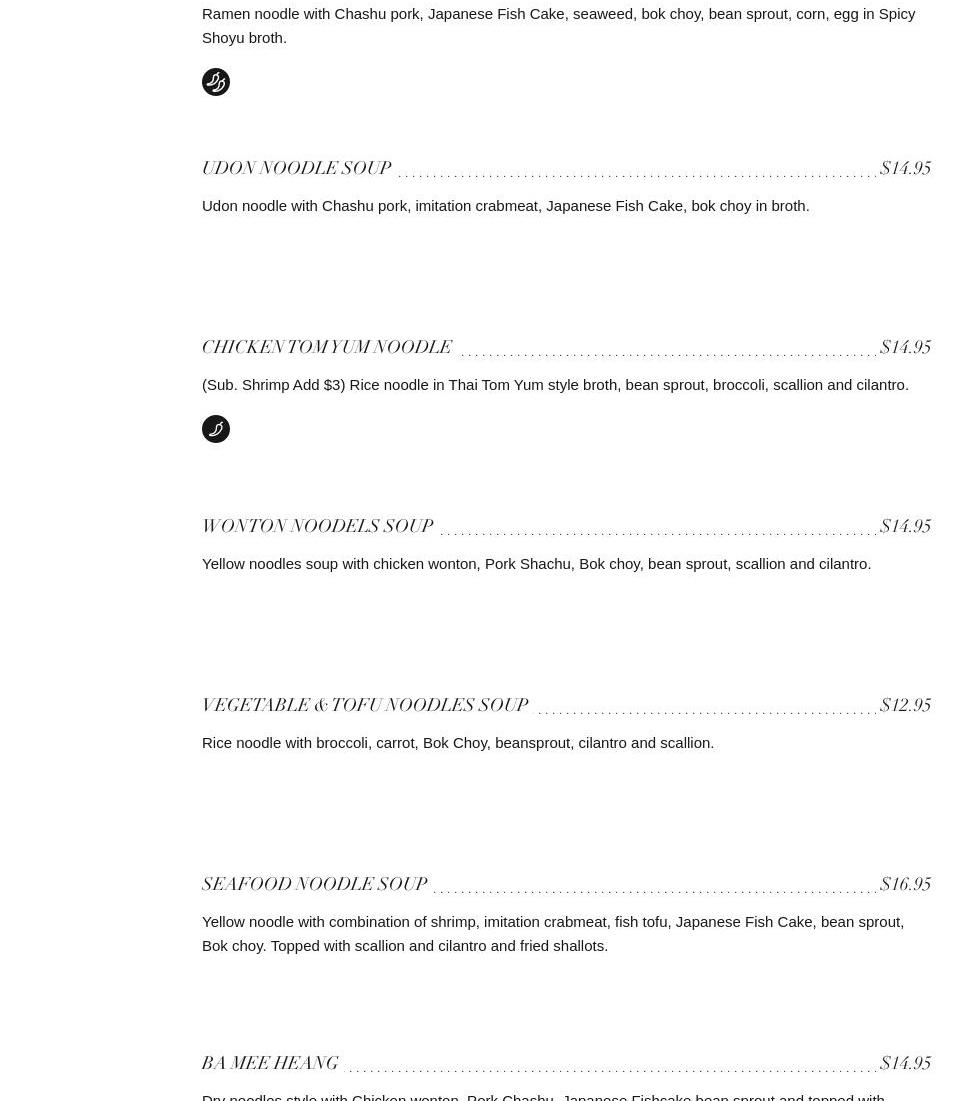
Task: Select Vegetable & Tofu Noodles Soup heading
Action: pyautogui.click(x=365, y=705)
